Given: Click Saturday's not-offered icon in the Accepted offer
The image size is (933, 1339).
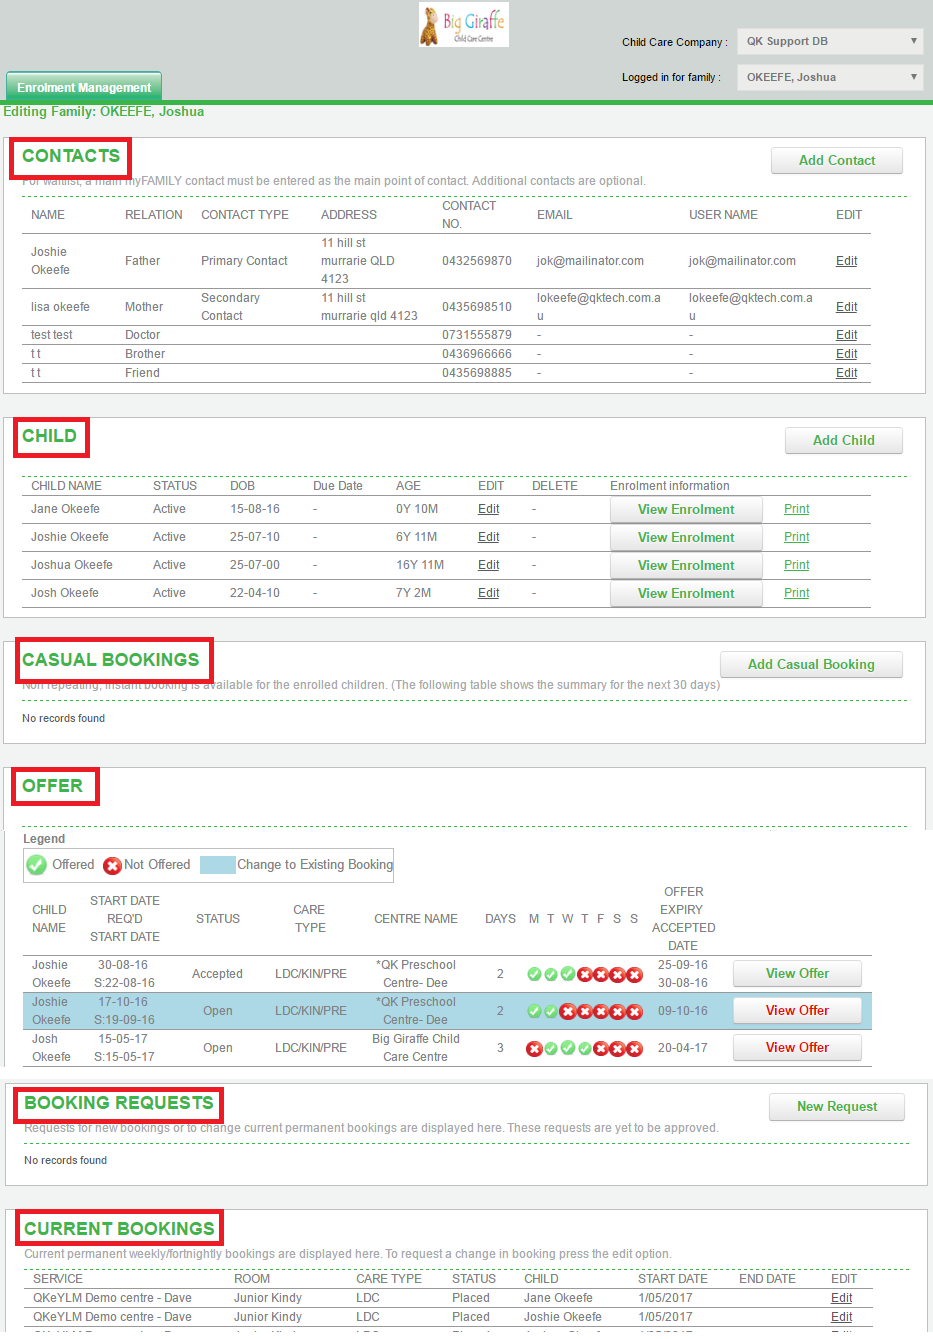Looking at the screenshot, I should click(618, 973).
